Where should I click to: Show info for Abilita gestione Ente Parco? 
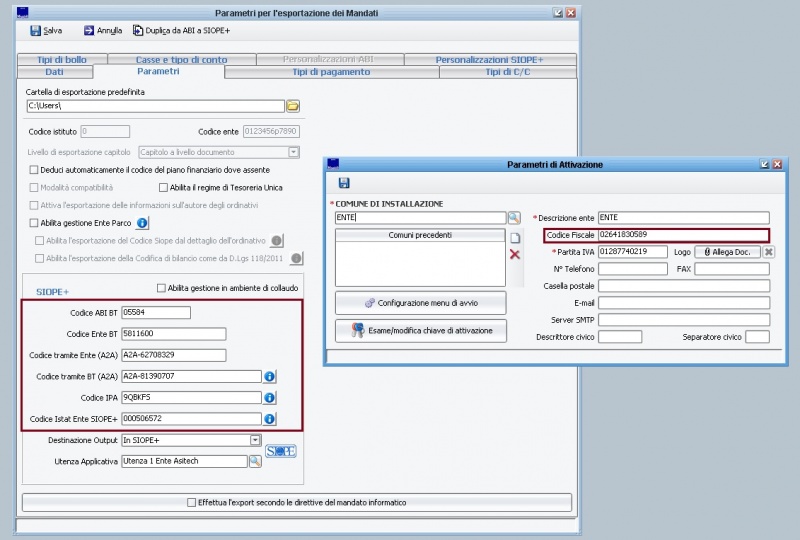142,223
